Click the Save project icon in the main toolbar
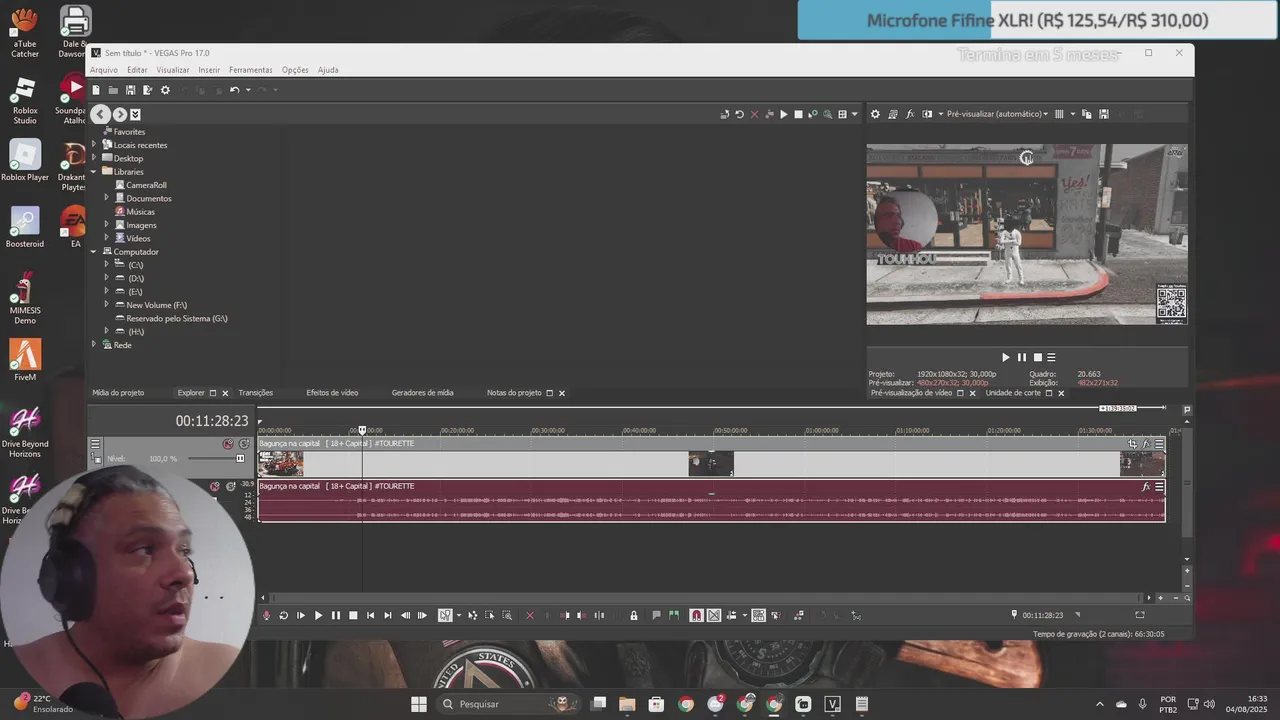The height and width of the screenshot is (720, 1280). coord(130,90)
